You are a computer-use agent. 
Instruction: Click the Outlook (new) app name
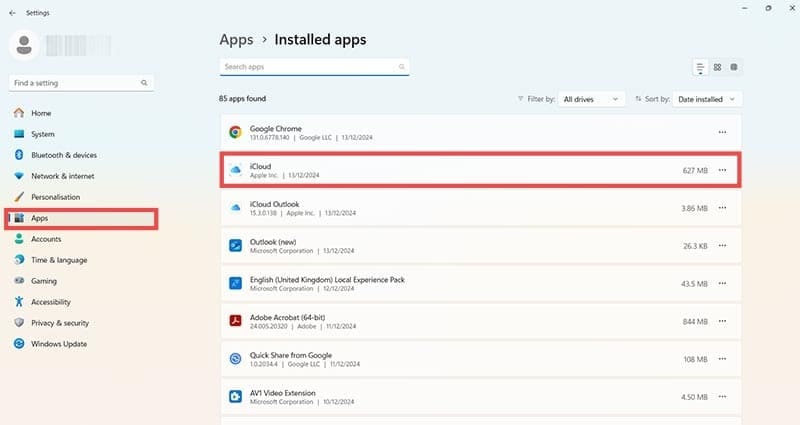tap(273, 242)
